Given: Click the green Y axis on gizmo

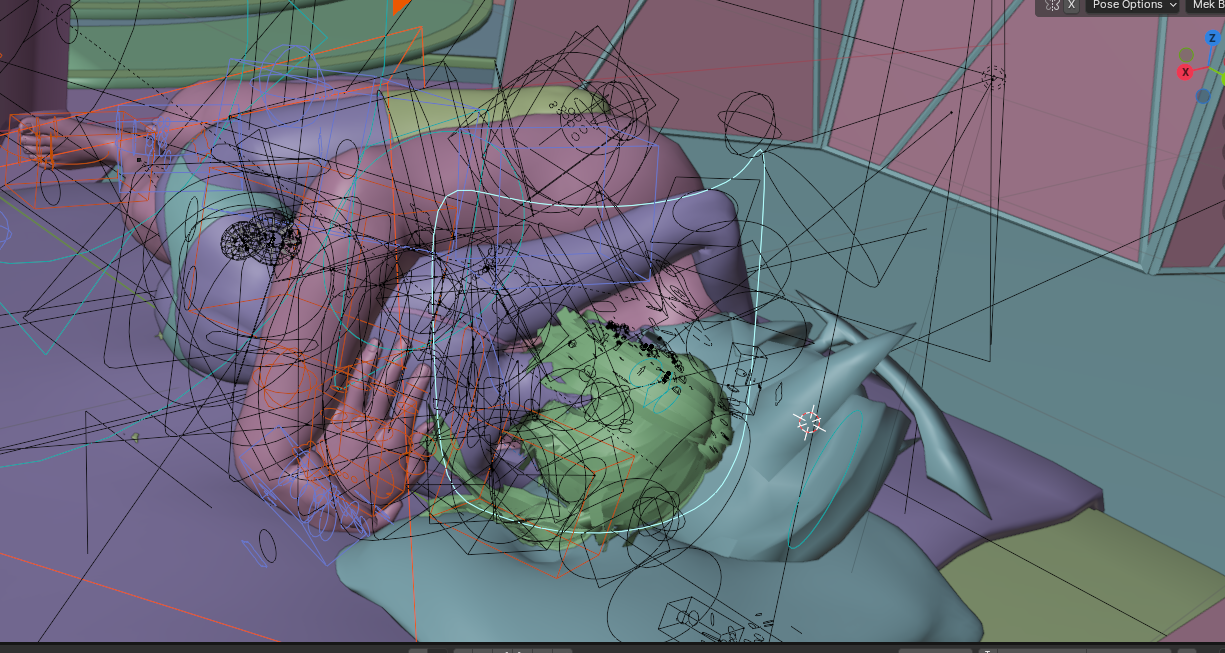Looking at the screenshot, I should click(x=1221, y=78).
